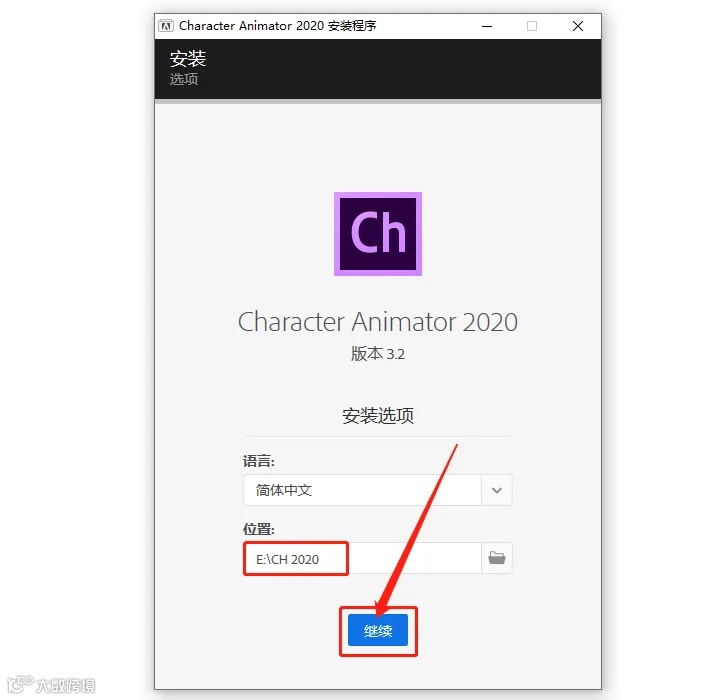
Task: Click the 选项 subtitle in the header
Action: [x=184, y=79]
